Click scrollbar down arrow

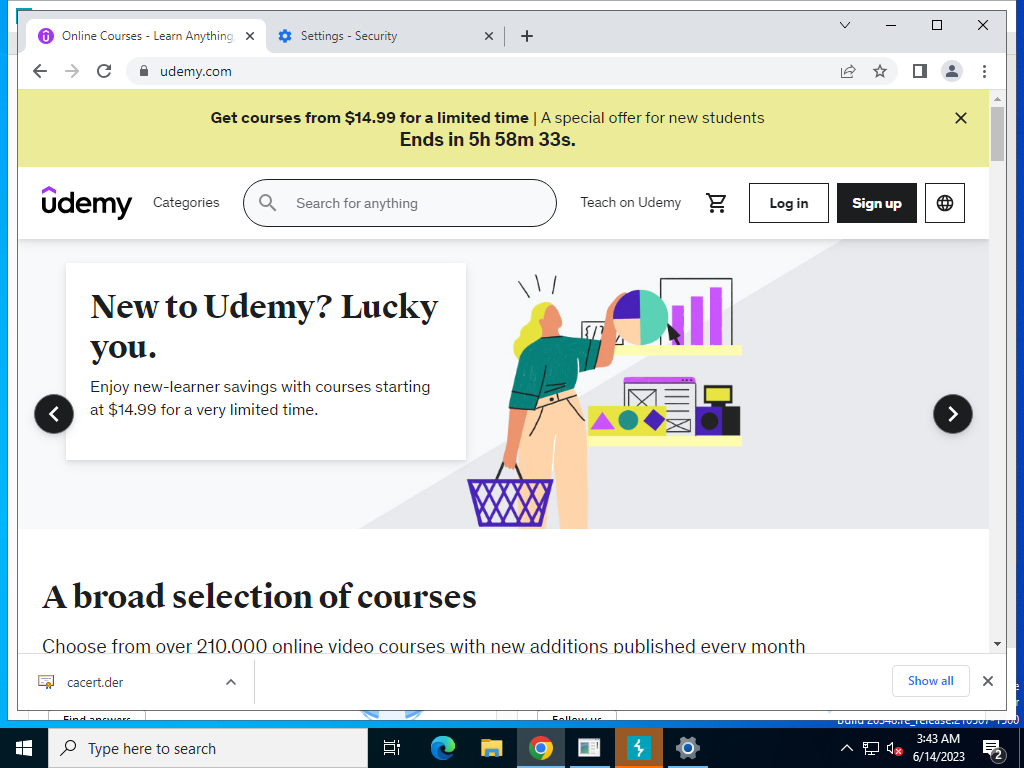997,644
